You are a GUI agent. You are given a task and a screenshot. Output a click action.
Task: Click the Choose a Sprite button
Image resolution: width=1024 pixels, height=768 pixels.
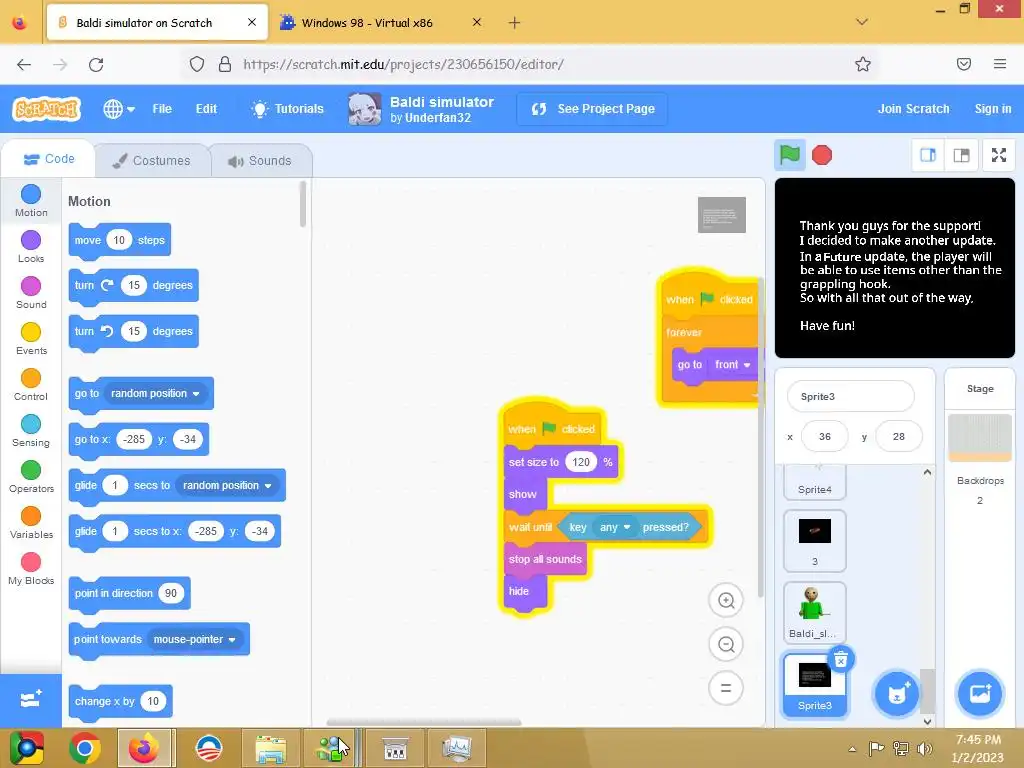pyautogui.click(x=897, y=694)
